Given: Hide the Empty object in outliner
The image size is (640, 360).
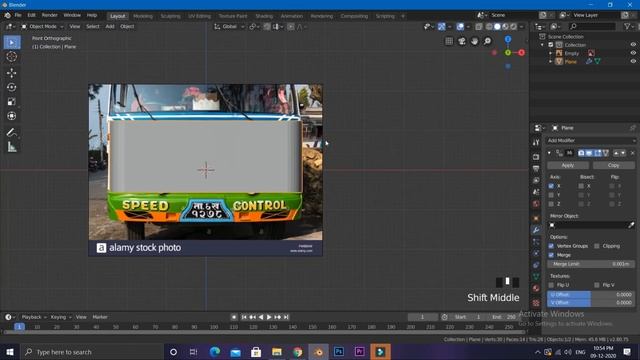Looking at the screenshot, I should (x=633, y=53).
